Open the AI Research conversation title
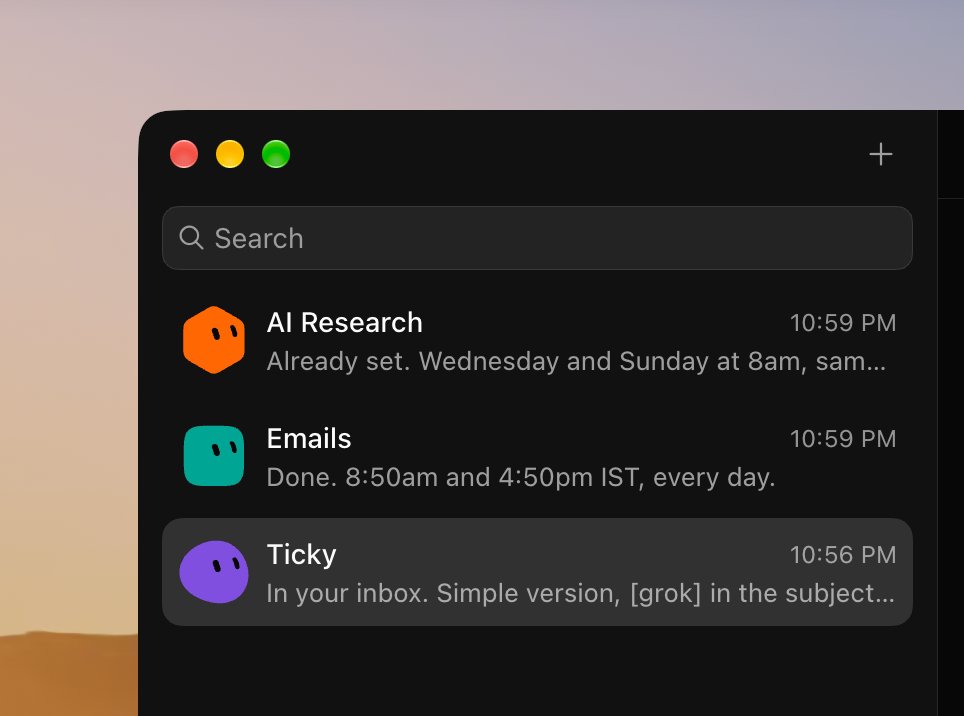This screenshot has width=964, height=716. [x=345, y=323]
